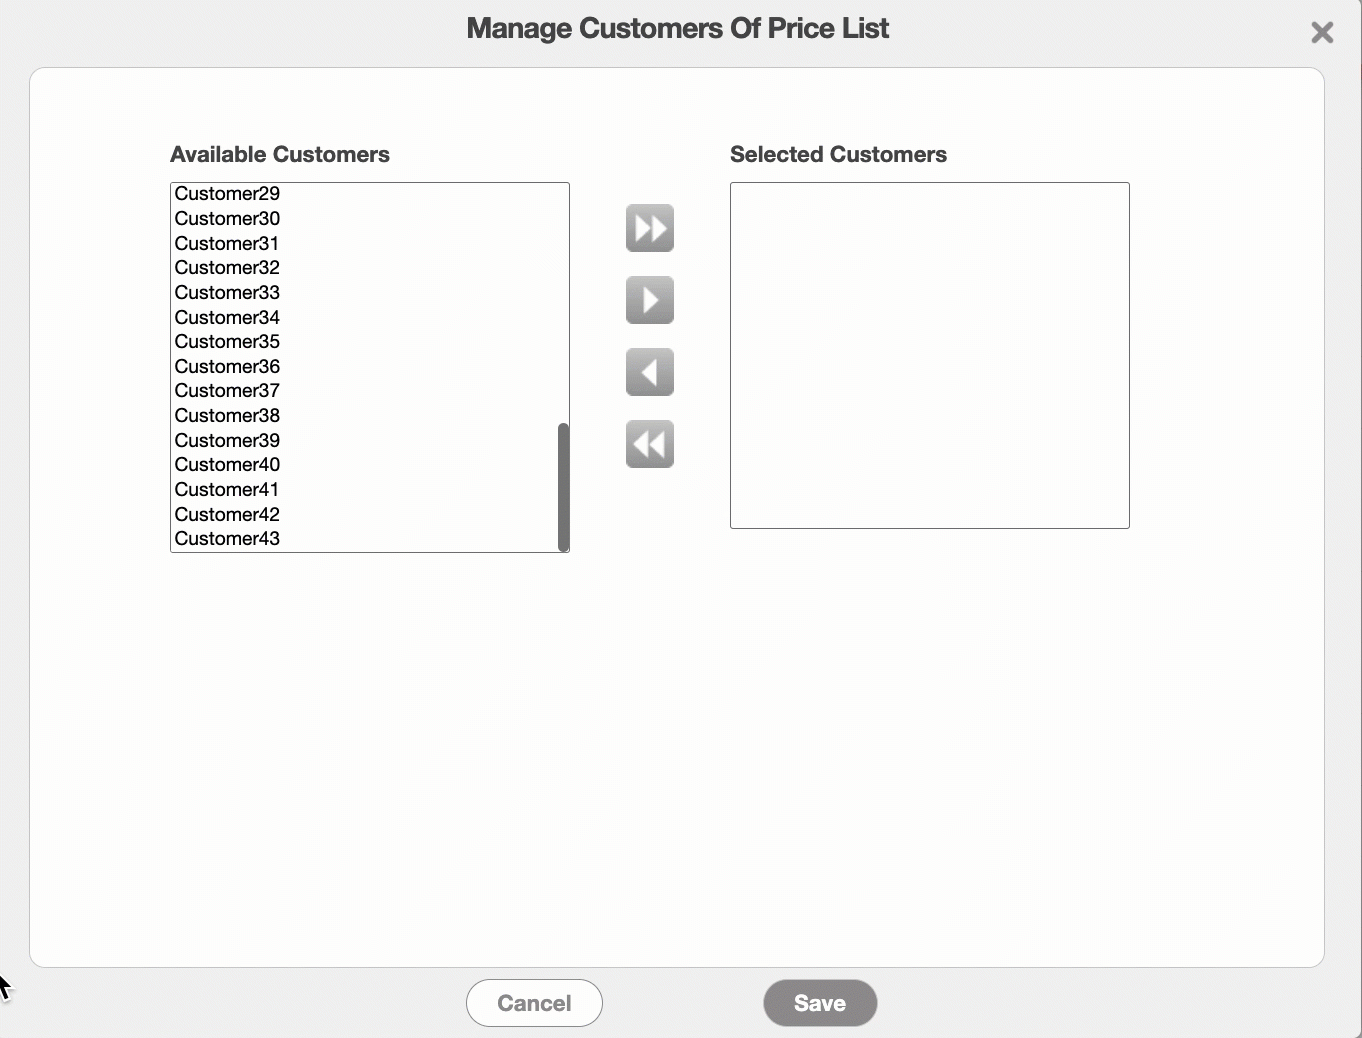1362x1038 pixels.
Task: Select Customer38 list entry
Action: click(x=227, y=416)
